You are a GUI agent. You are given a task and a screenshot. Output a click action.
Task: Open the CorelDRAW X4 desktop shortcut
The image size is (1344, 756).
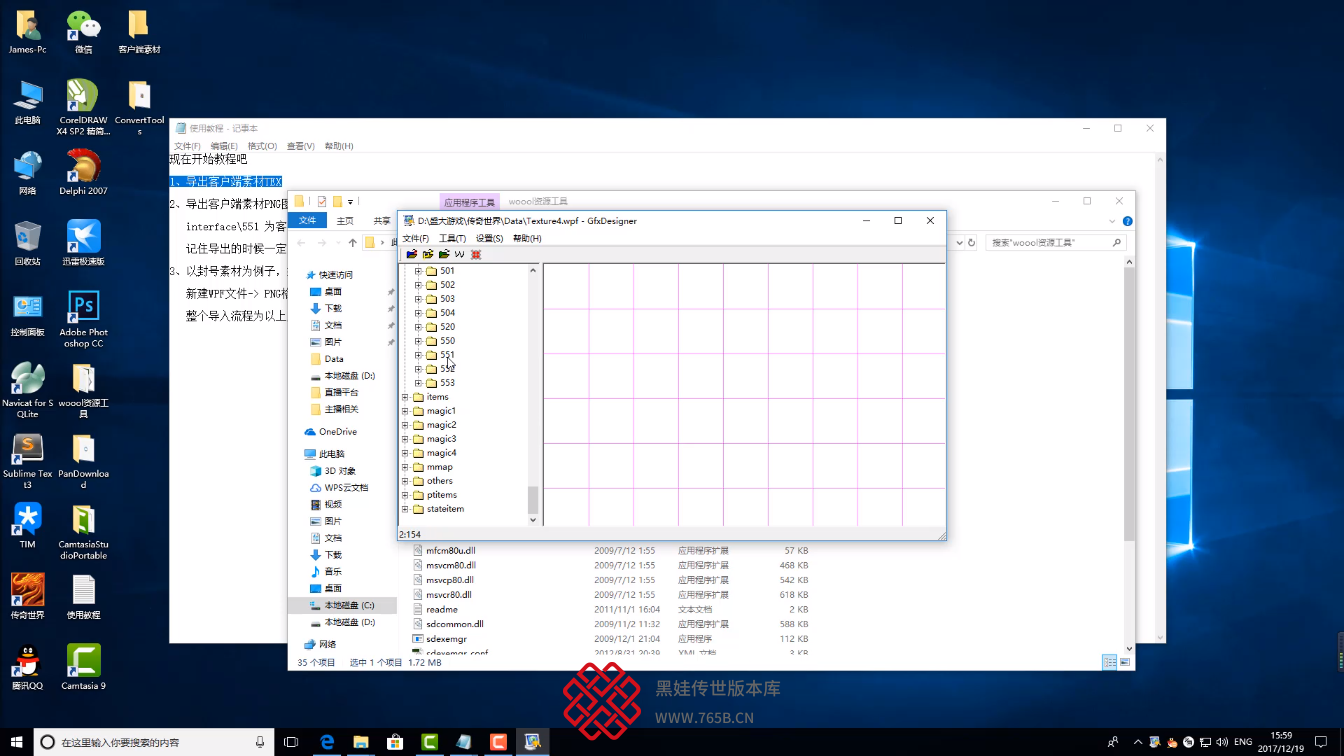(83, 107)
